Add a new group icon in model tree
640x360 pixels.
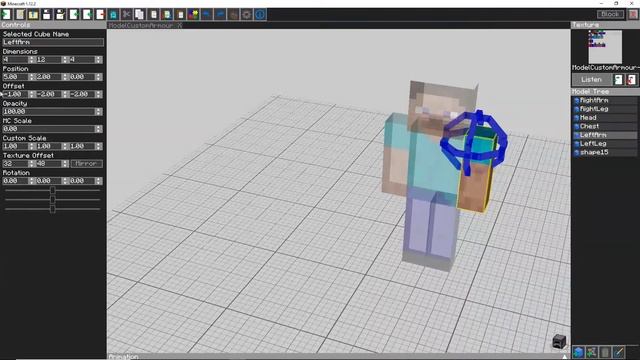pyautogui.click(x=591, y=352)
